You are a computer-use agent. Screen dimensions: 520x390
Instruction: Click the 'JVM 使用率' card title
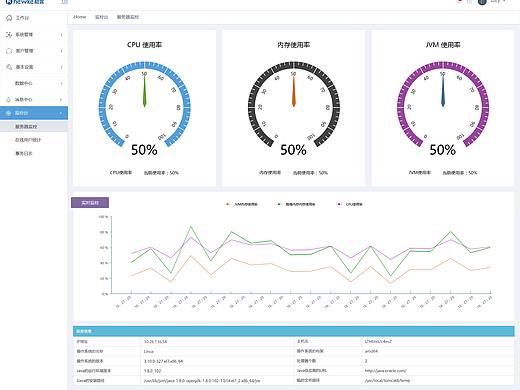click(443, 45)
